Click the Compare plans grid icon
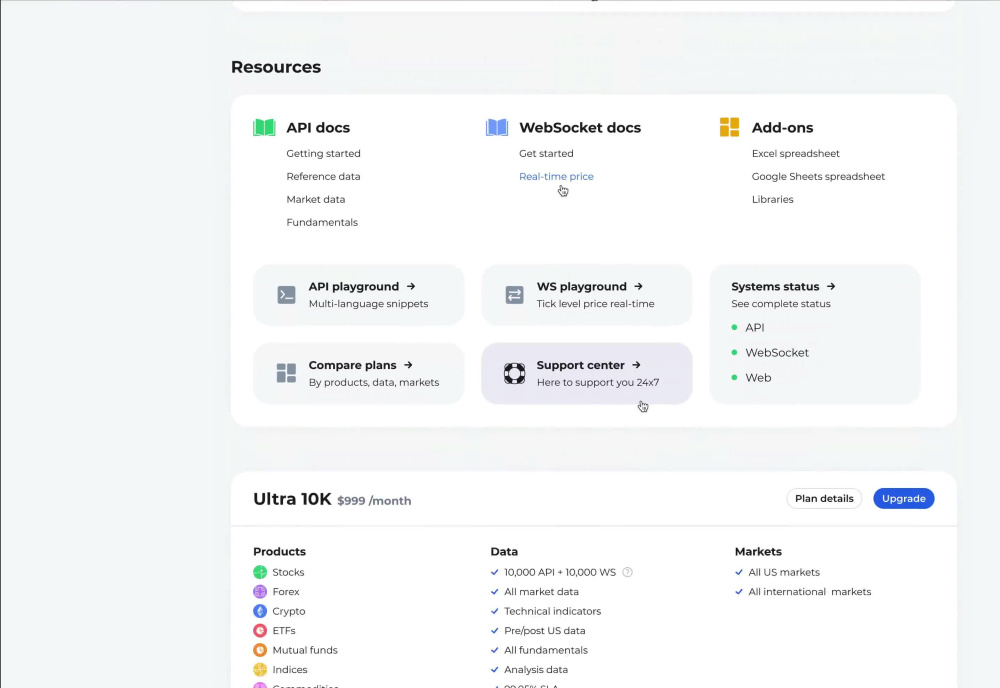 click(x=286, y=373)
